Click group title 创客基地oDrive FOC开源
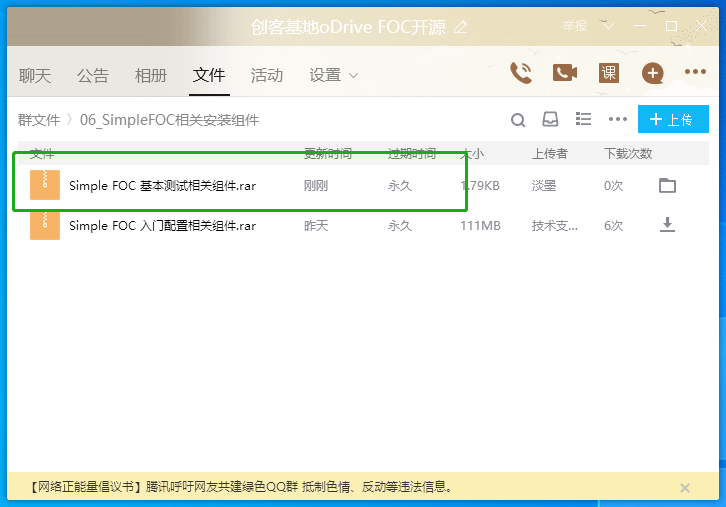 (x=348, y=27)
